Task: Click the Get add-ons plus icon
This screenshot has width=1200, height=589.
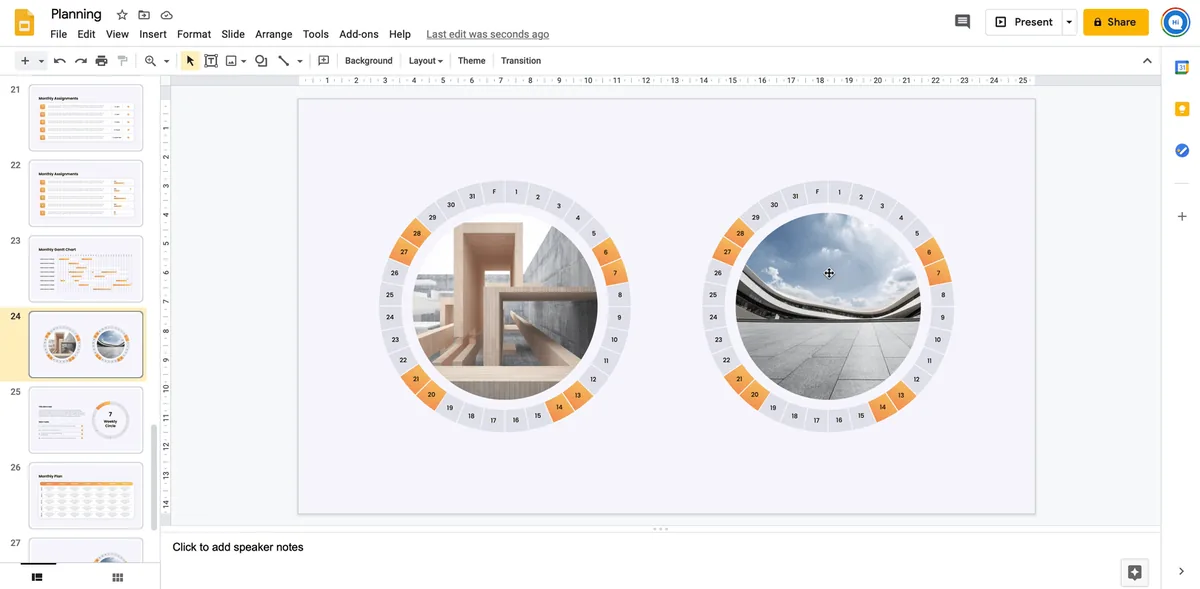Action: point(1182,216)
